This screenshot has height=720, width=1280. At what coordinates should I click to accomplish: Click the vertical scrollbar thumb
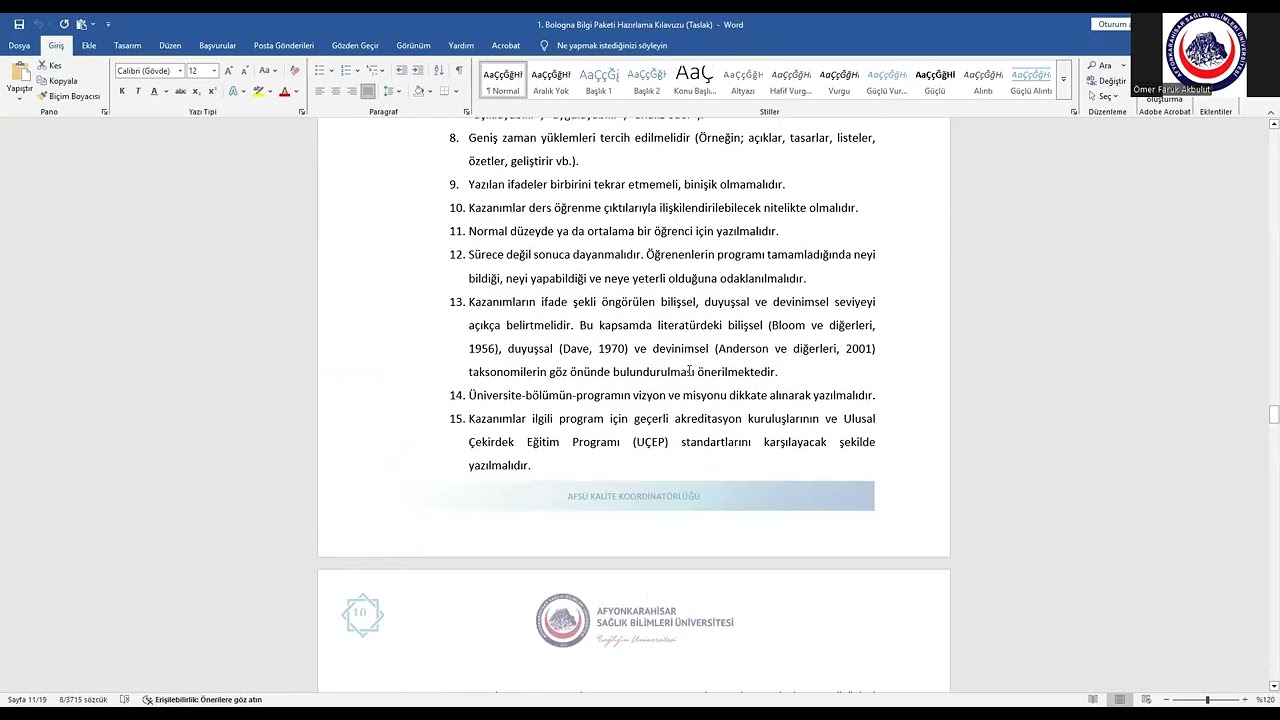[1274, 415]
